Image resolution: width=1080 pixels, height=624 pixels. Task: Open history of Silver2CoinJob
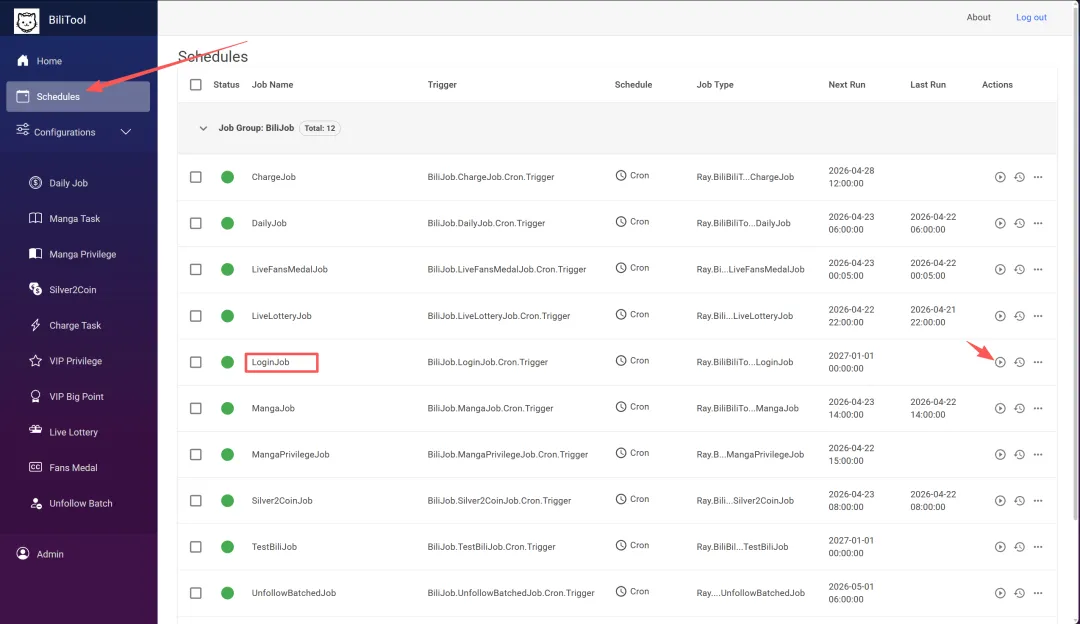[1019, 501]
